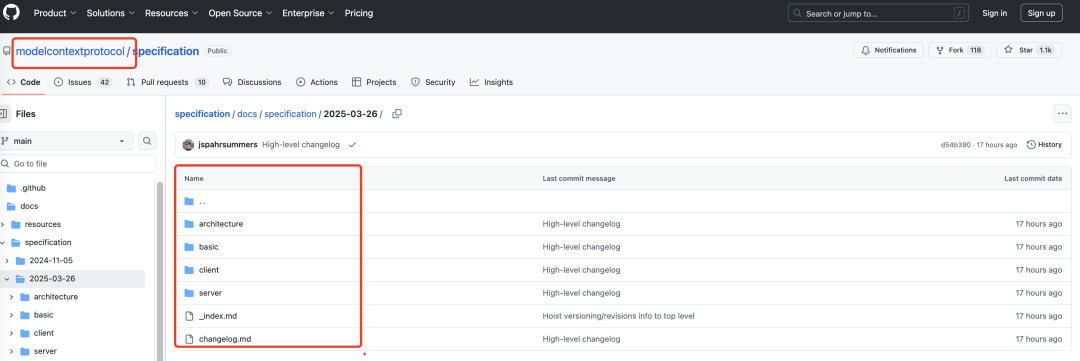Click _index.md file icon

click(190, 316)
